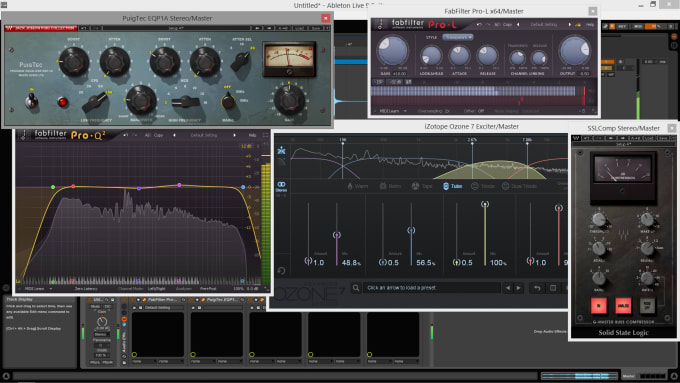Select Dual Triode exciter mode in Ozone
Screen dimensions: 680x383
[x=519, y=186]
